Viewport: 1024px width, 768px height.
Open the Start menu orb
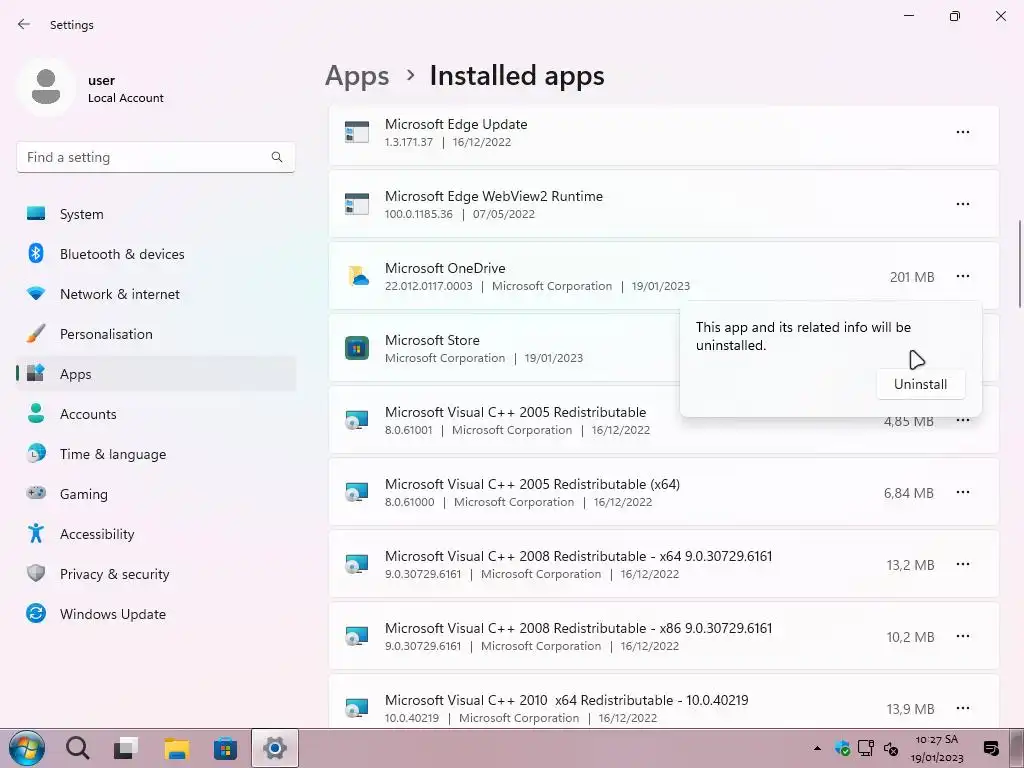point(26,748)
